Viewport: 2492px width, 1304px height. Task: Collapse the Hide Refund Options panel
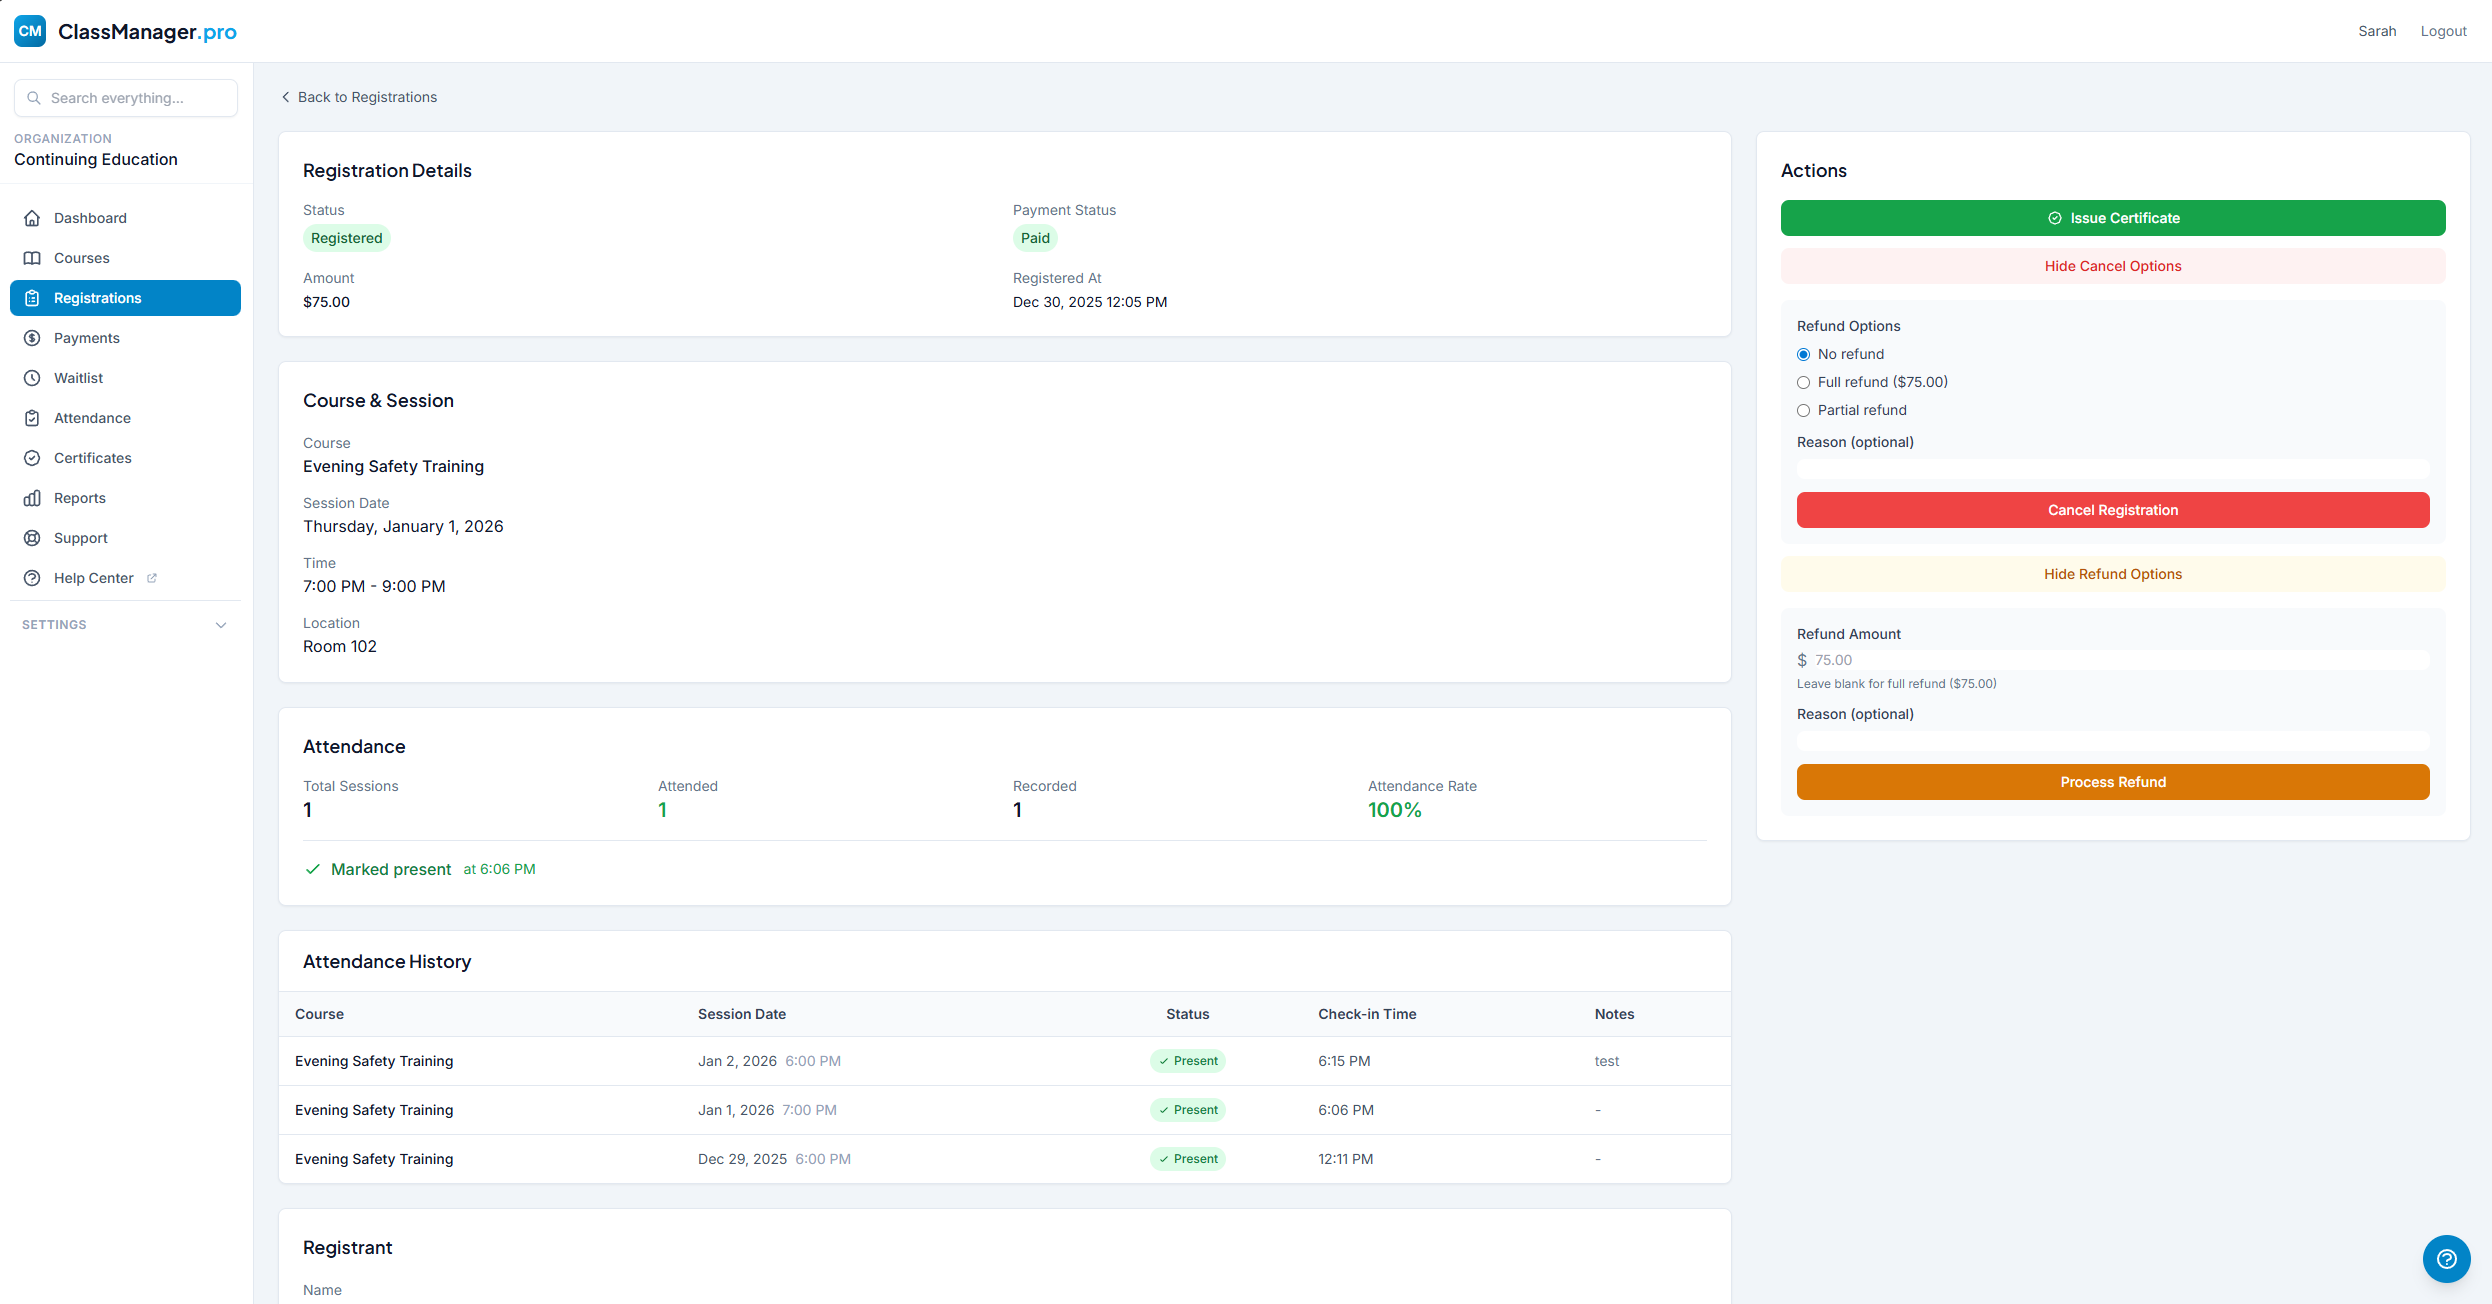click(2112, 574)
